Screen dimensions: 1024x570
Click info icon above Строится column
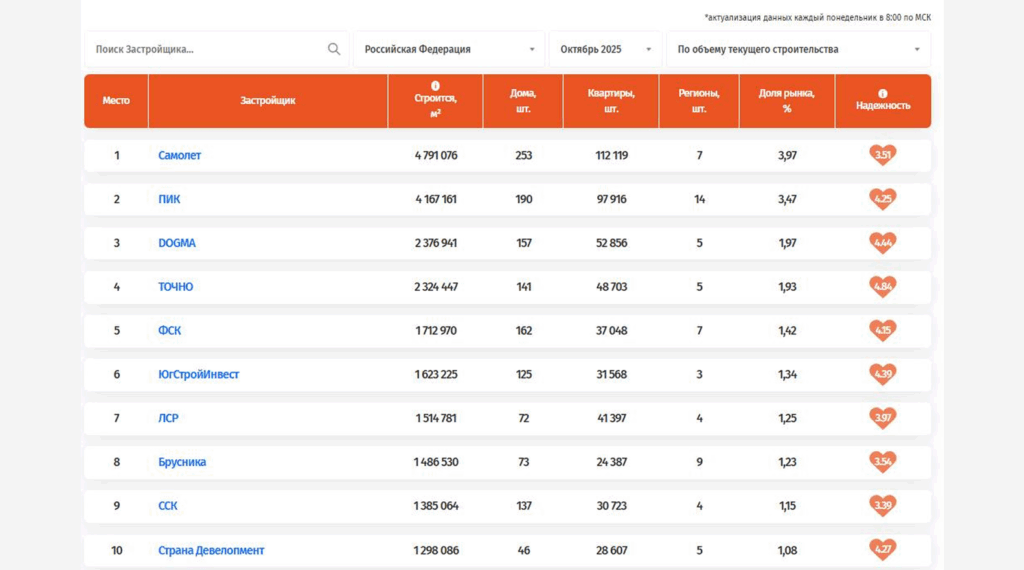(435, 86)
